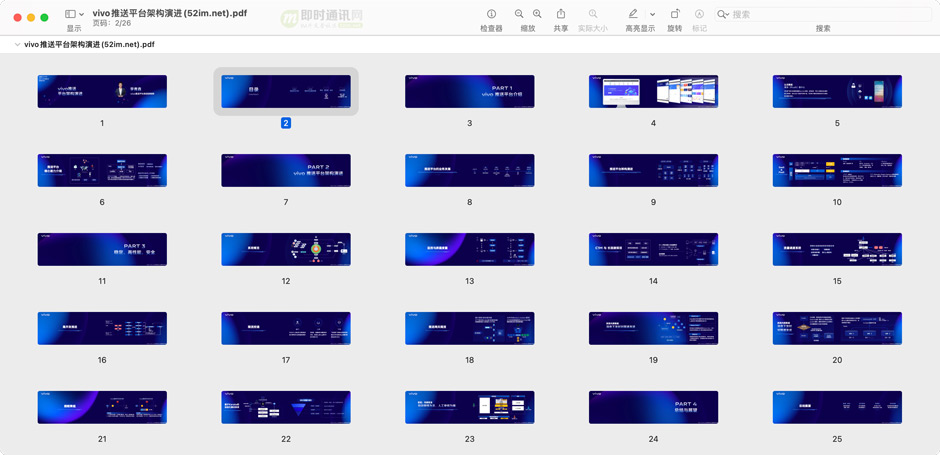Select page 1 thumbnail
Viewport: 940px width, 455px height.
click(102, 91)
